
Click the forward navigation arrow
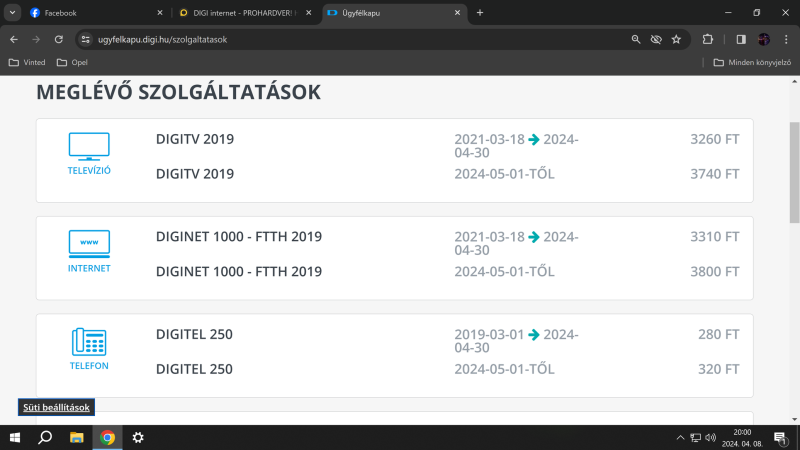pyautogui.click(x=36, y=39)
